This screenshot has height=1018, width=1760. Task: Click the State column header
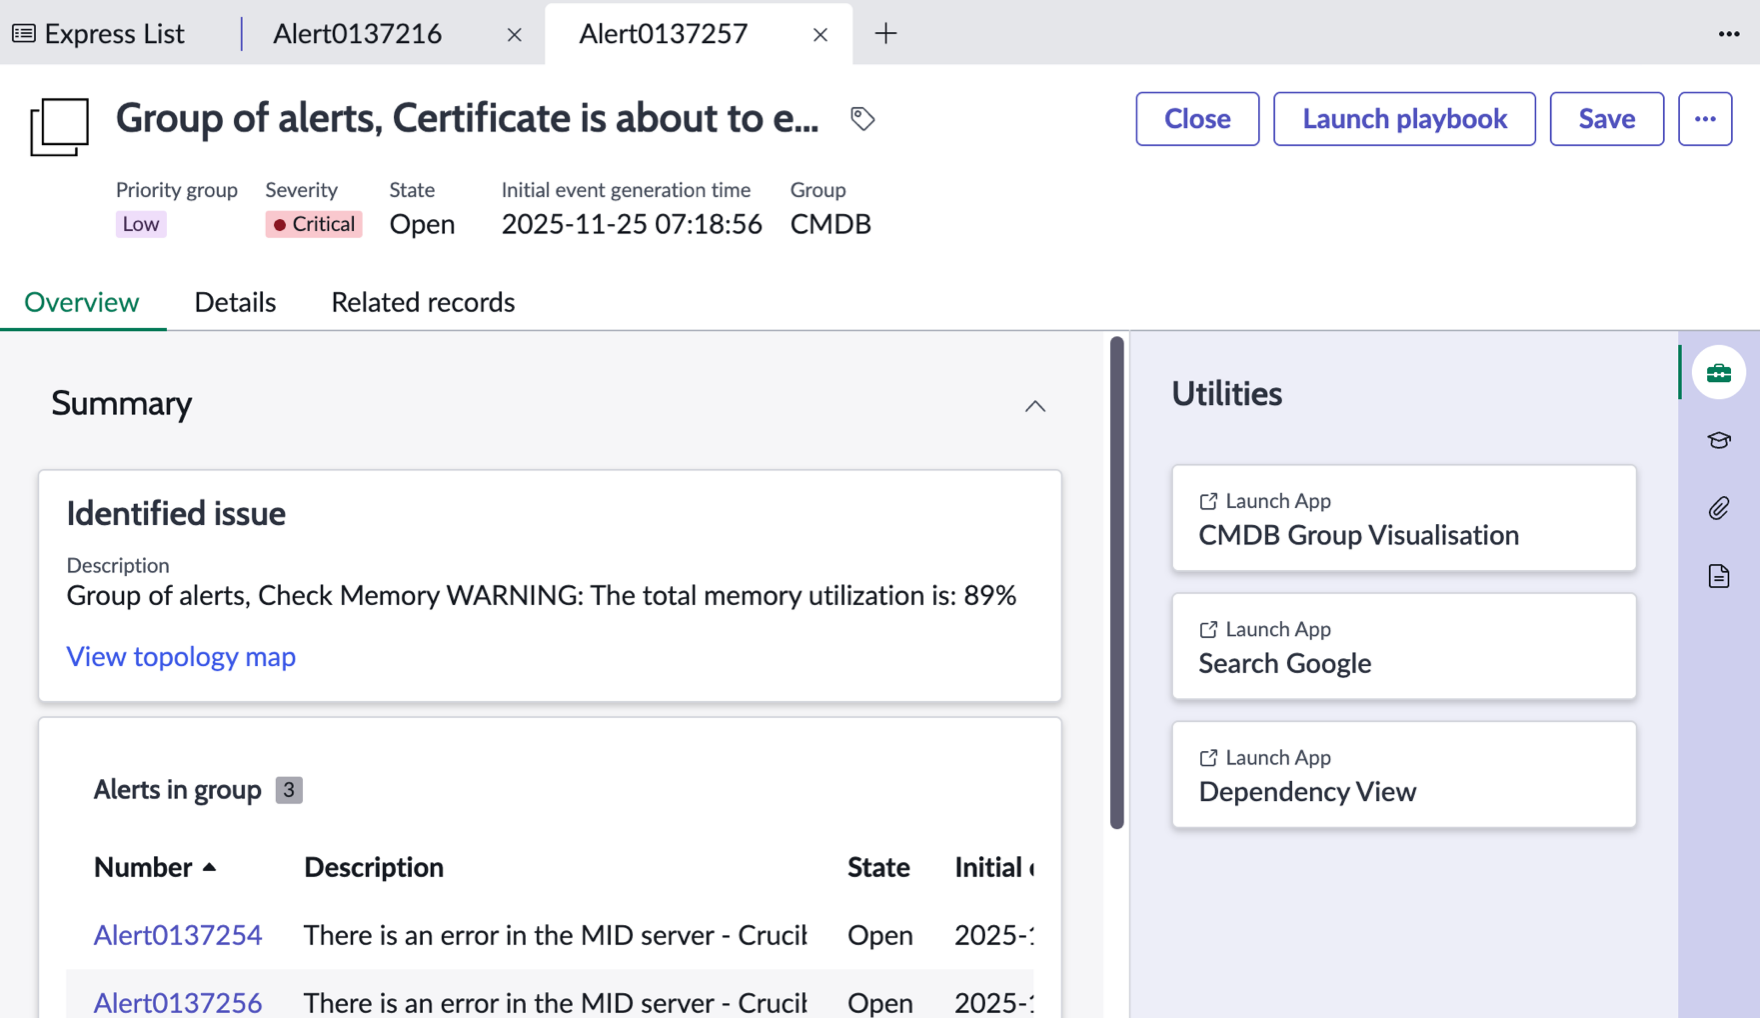pyautogui.click(x=878, y=867)
